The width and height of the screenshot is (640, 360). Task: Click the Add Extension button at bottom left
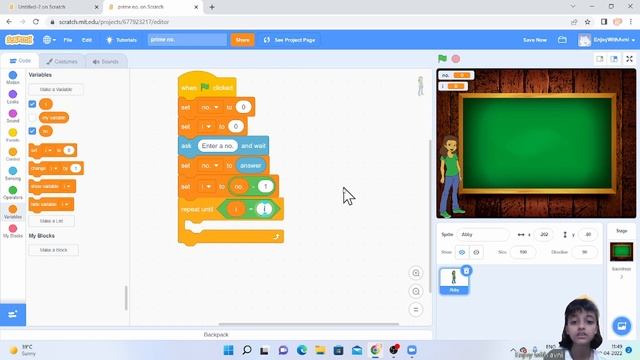tap(13, 314)
